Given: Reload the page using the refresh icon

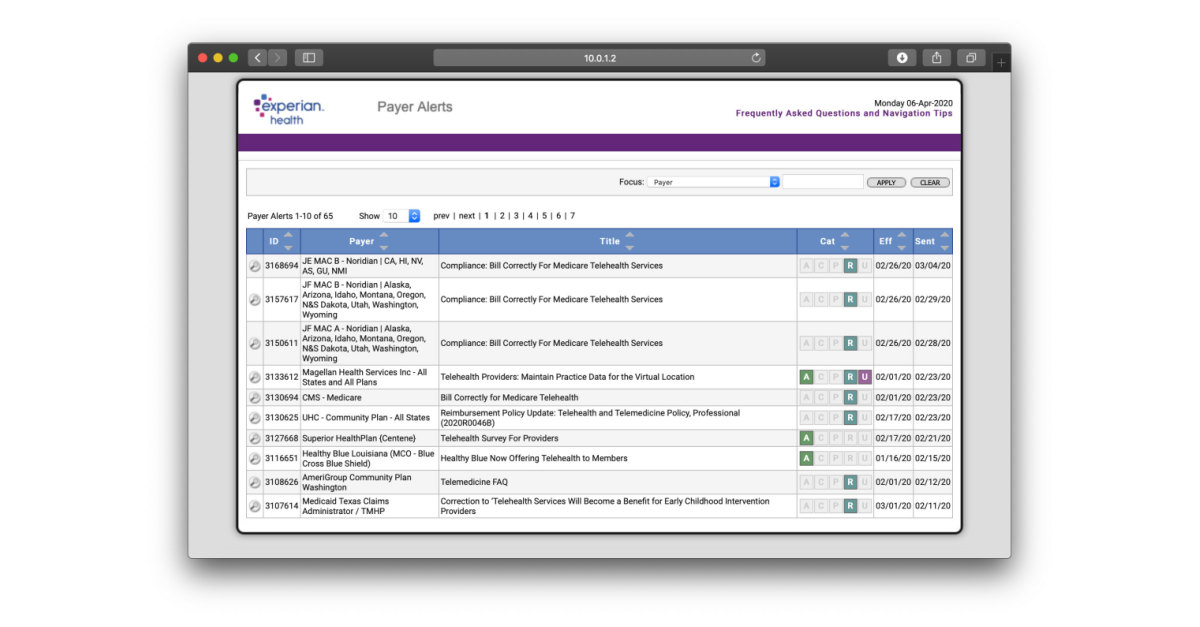Looking at the screenshot, I should (x=758, y=57).
